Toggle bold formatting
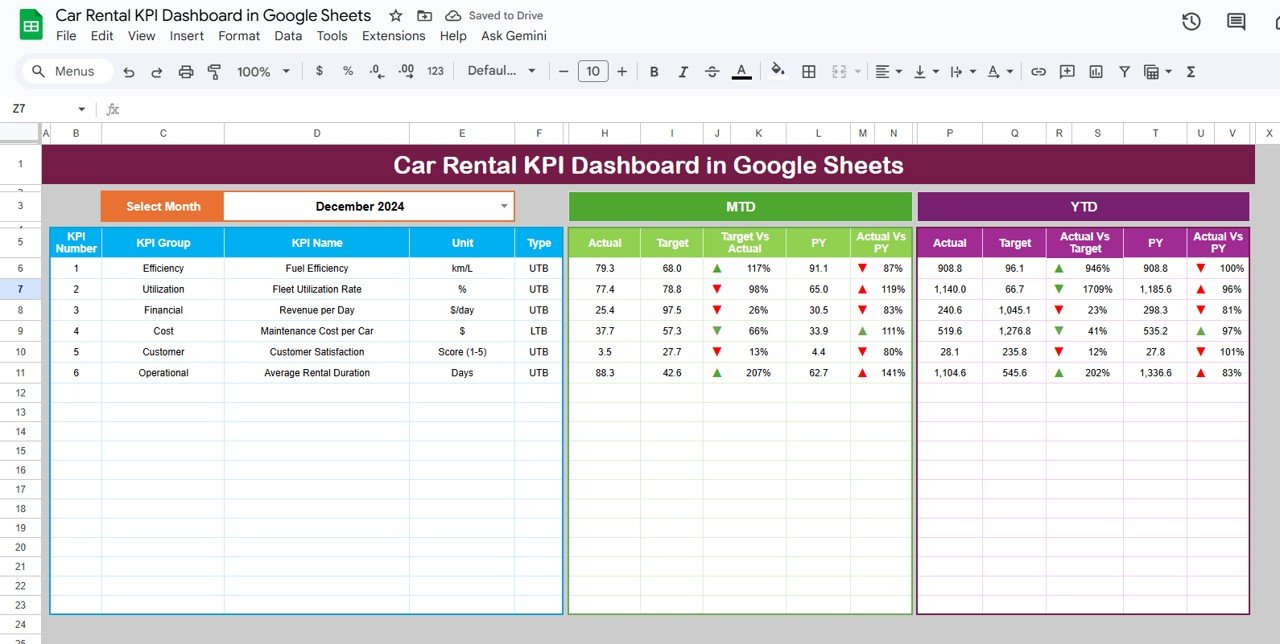 653,71
